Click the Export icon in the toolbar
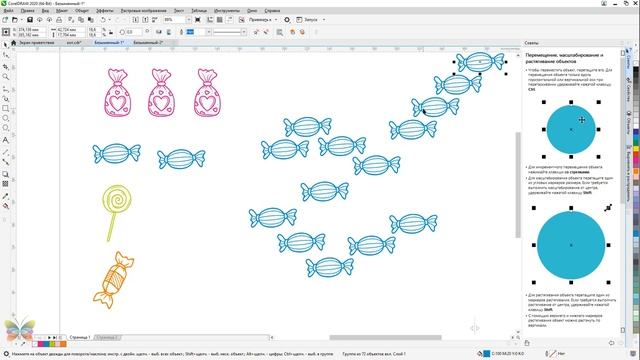The height and width of the screenshot is (360, 640). tap(145, 20)
